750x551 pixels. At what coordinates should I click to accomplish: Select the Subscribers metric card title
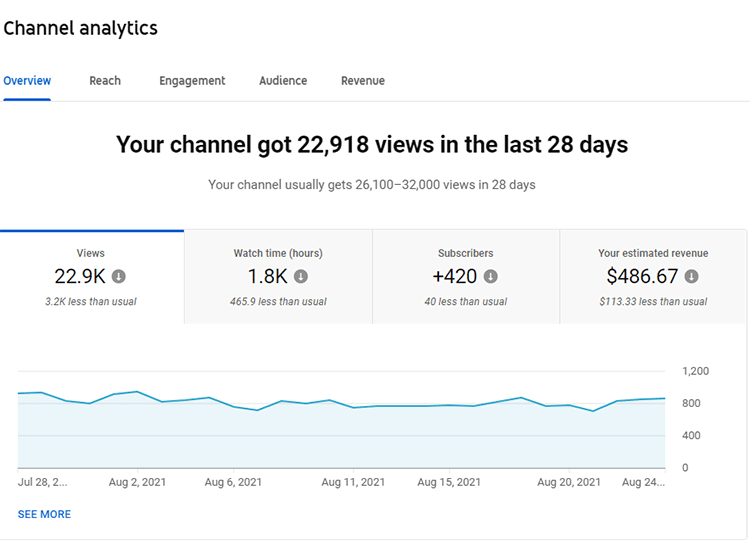click(465, 253)
